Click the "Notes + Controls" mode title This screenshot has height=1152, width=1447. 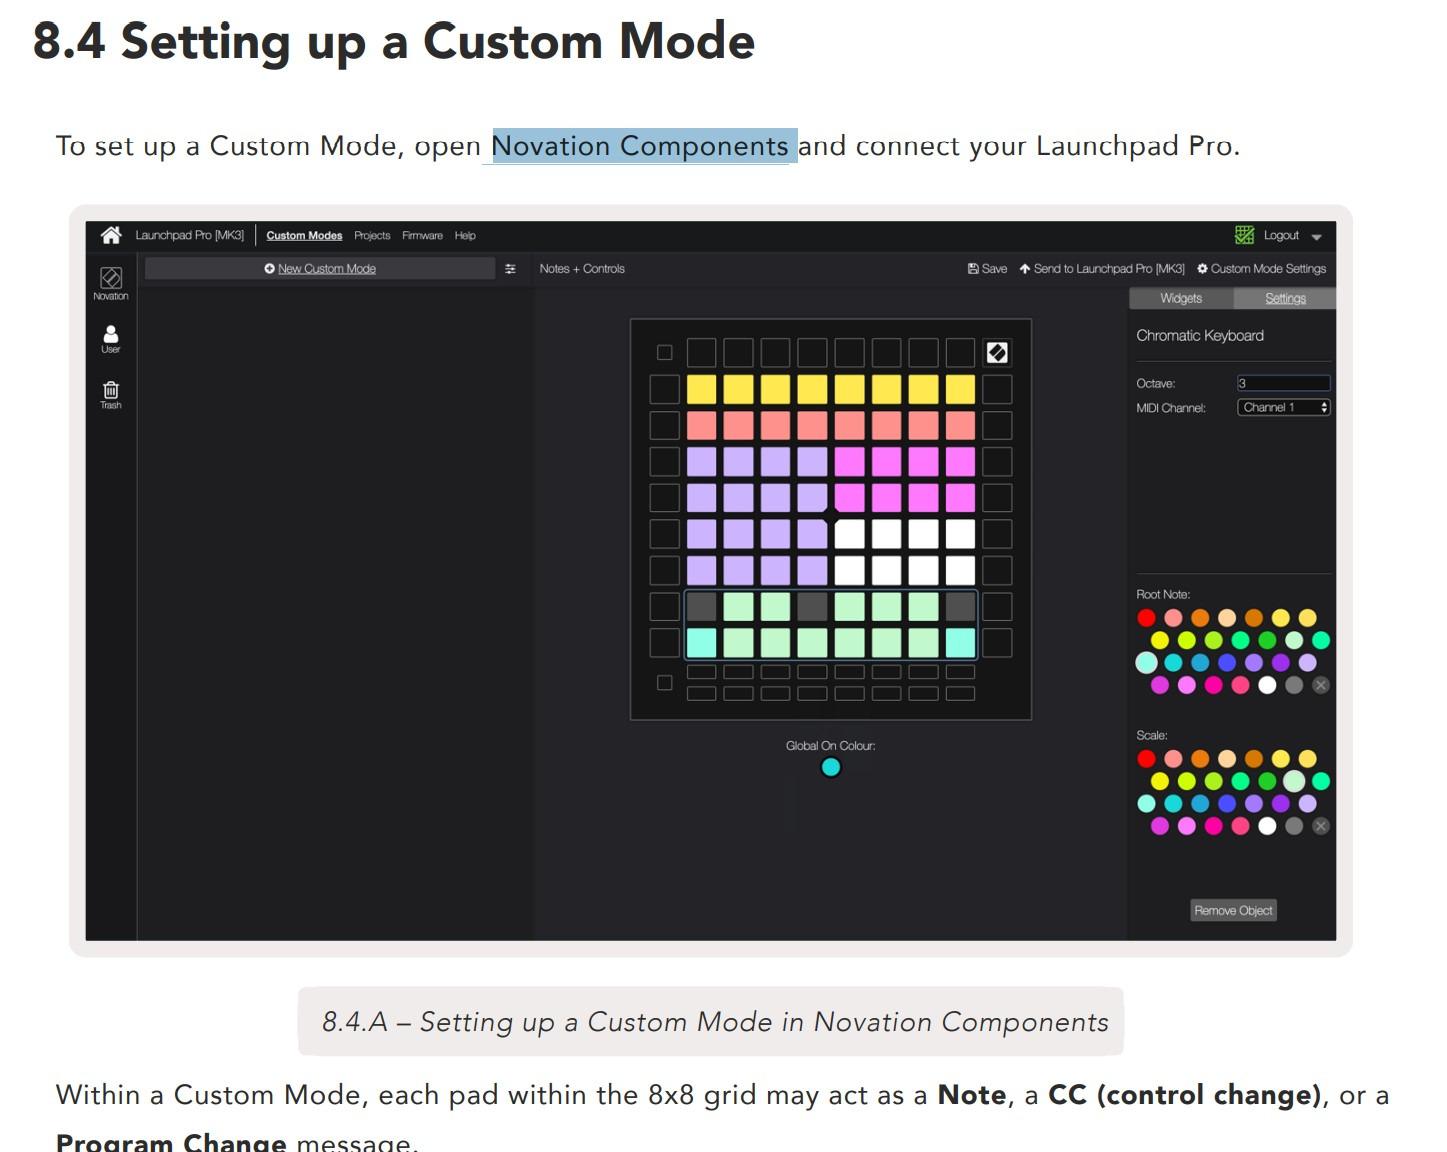click(x=582, y=269)
